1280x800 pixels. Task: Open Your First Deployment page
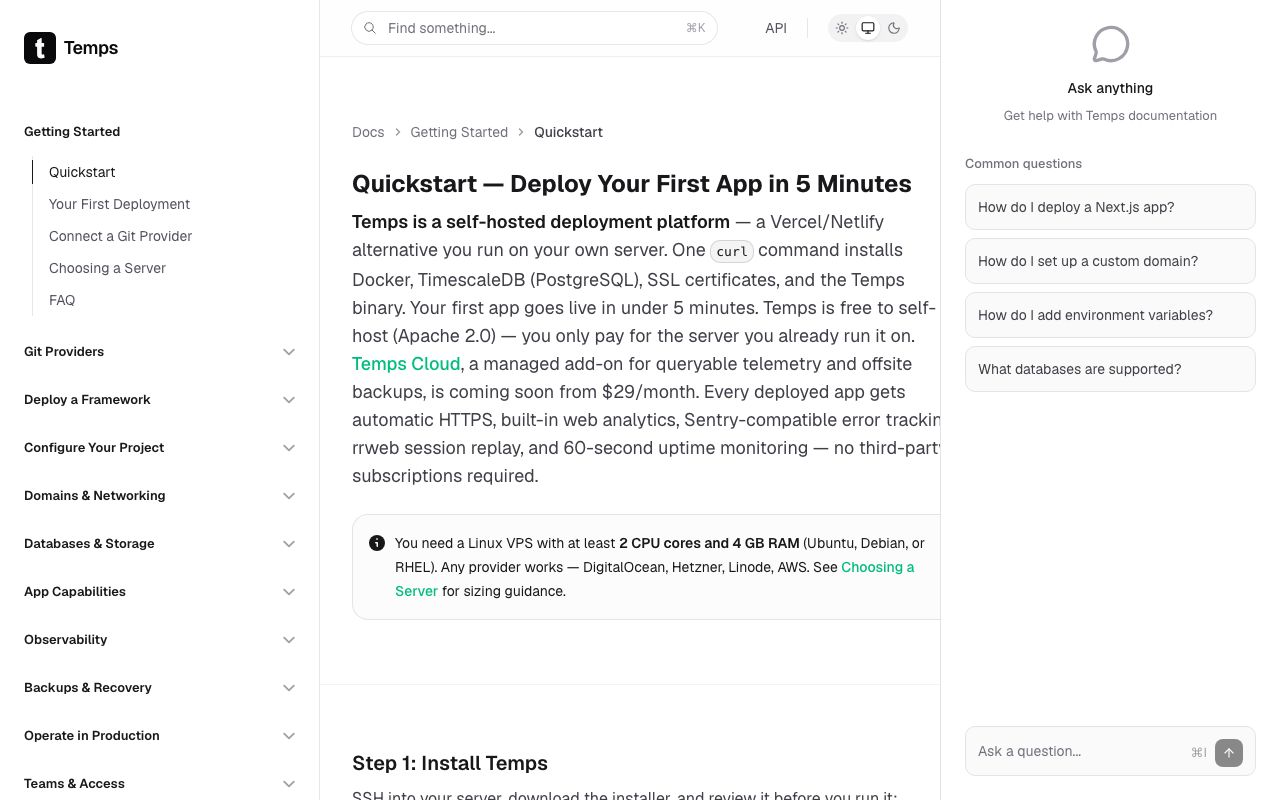[119, 204]
